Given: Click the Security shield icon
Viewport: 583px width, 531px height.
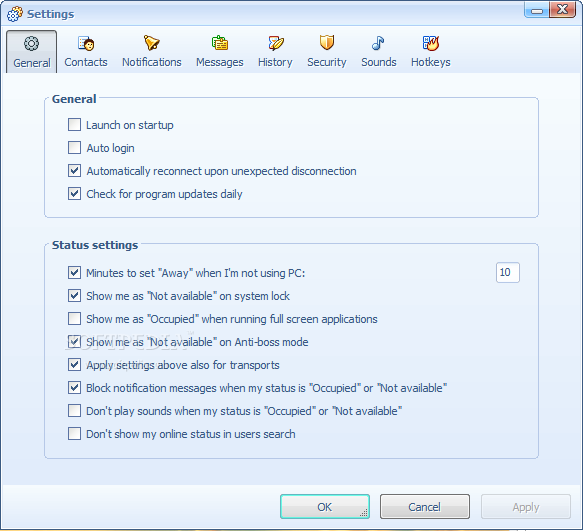Looking at the screenshot, I should point(327,42).
